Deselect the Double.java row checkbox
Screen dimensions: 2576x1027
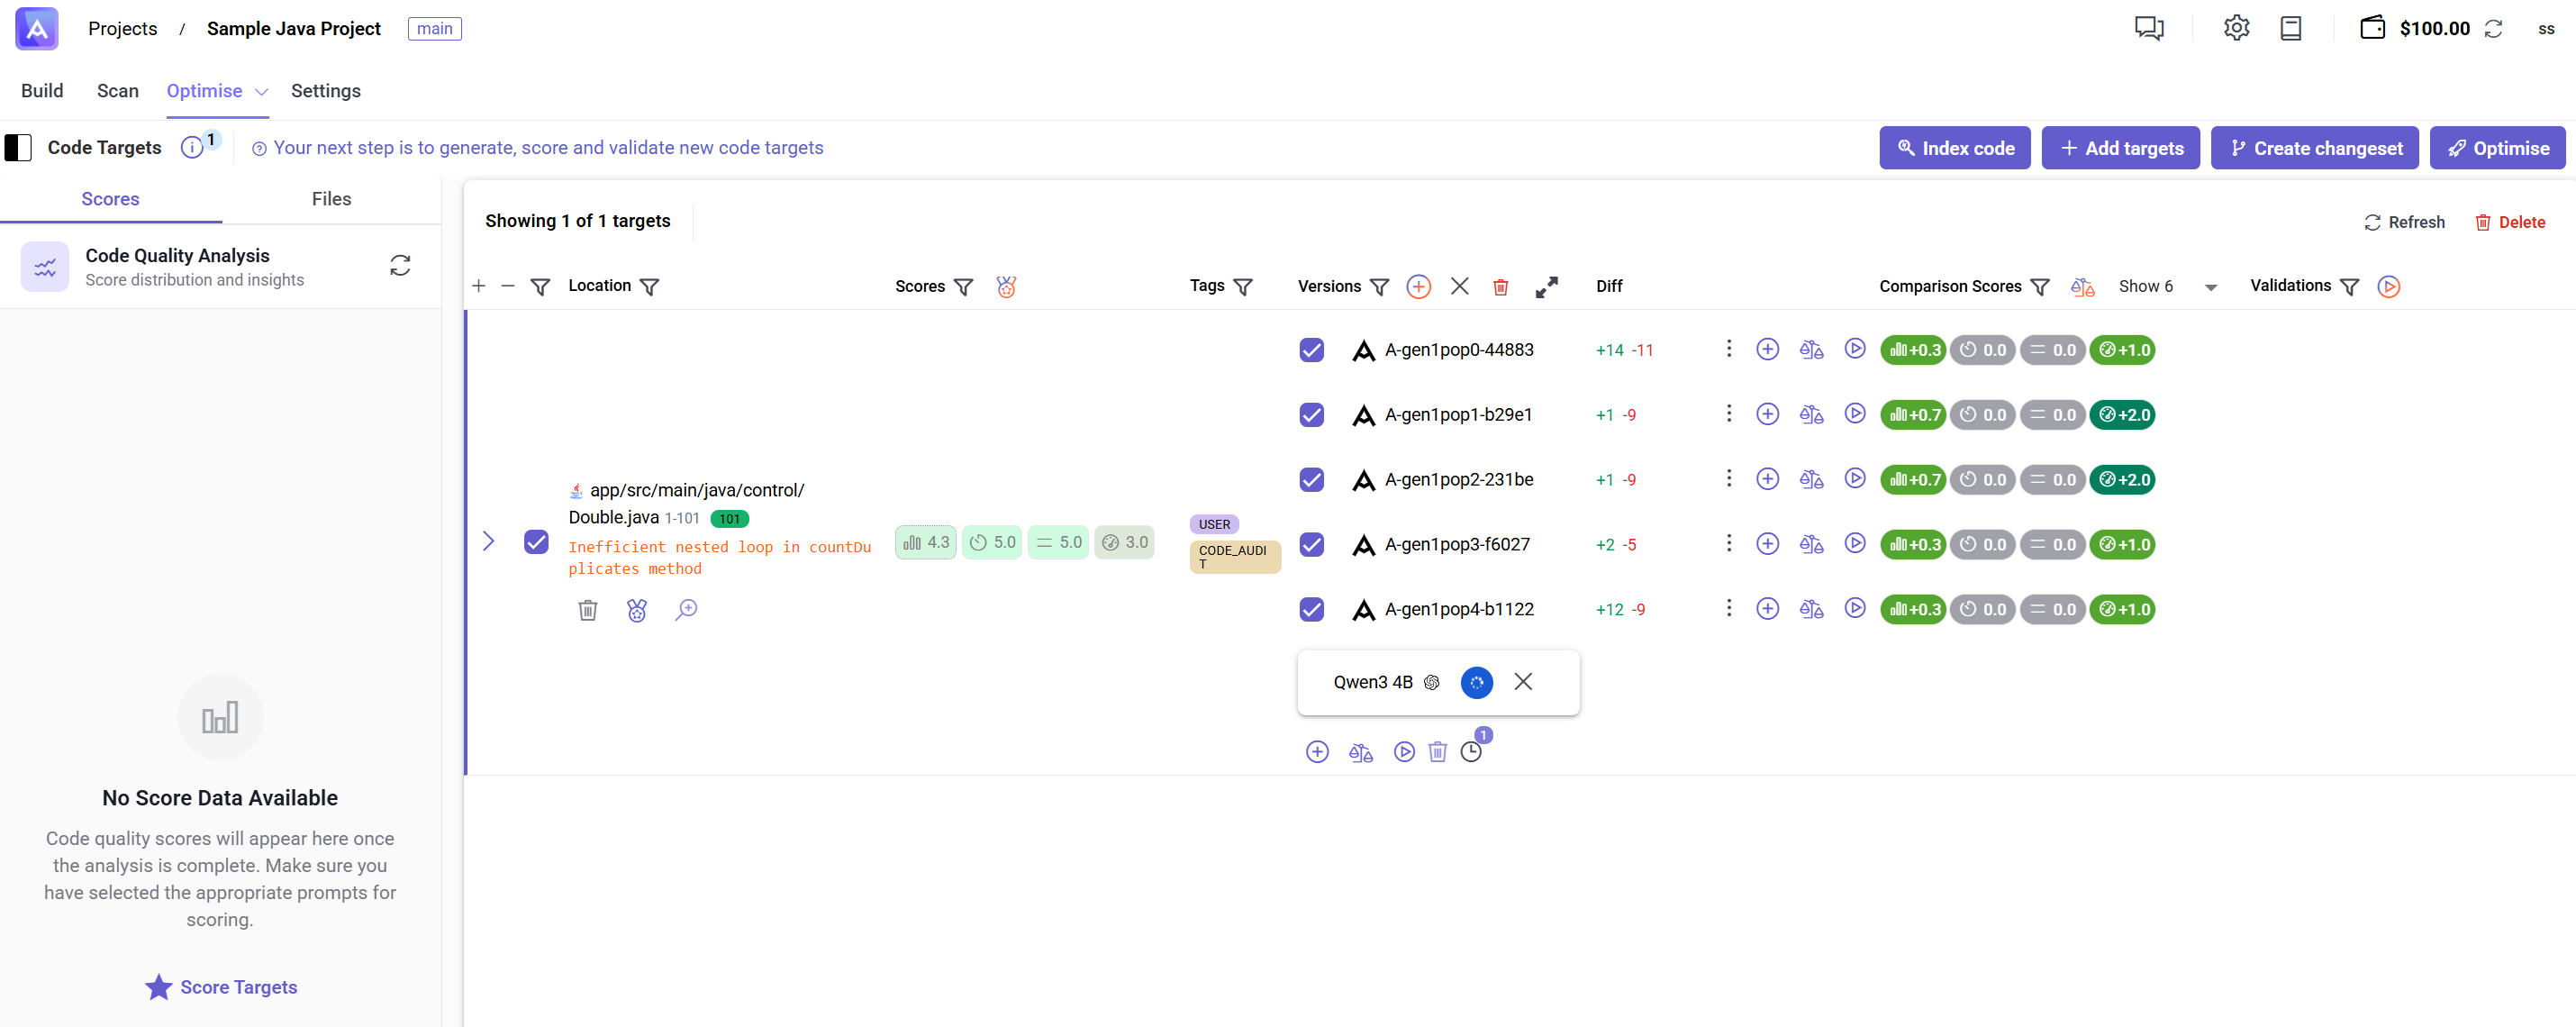(536, 541)
